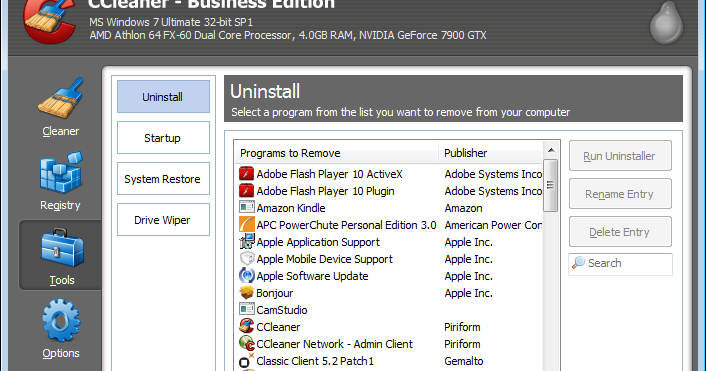Viewport: 706px width, 371px height.
Task: Click Piriform publisher in the CCleaner row
Action: coord(462,327)
